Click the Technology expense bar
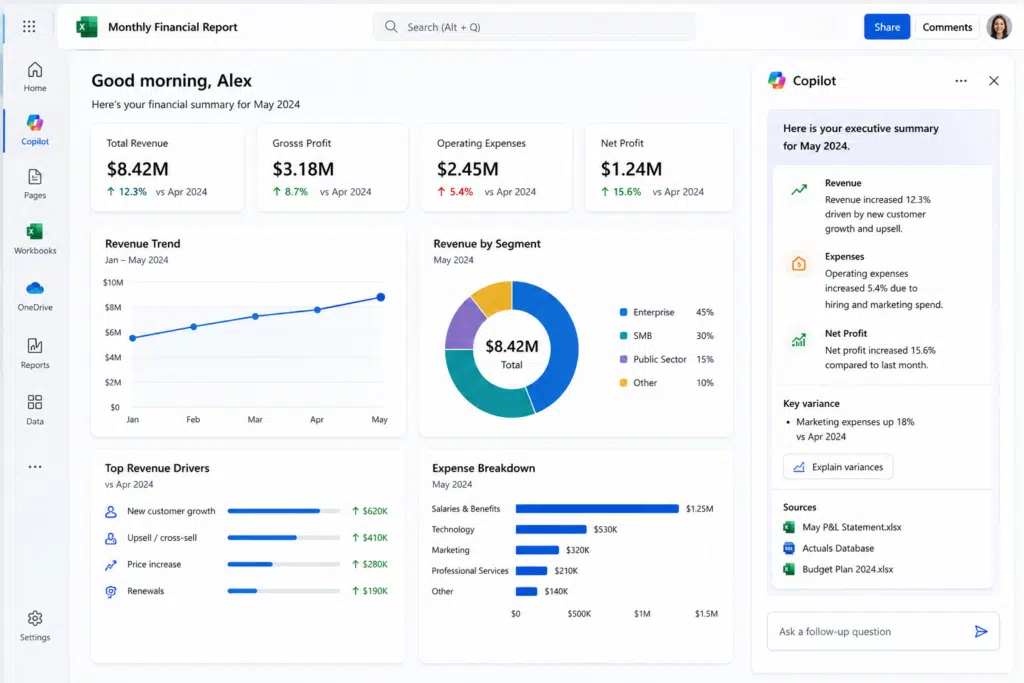Screen dimensions: 1024x683 point(551,530)
